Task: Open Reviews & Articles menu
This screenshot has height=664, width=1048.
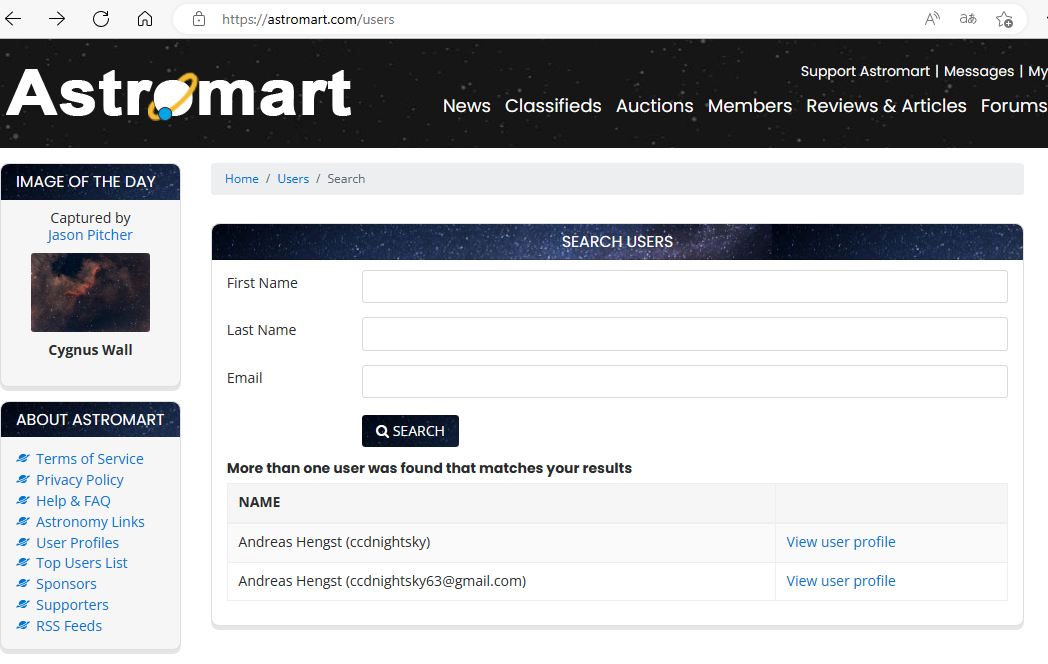Action: (886, 106)
